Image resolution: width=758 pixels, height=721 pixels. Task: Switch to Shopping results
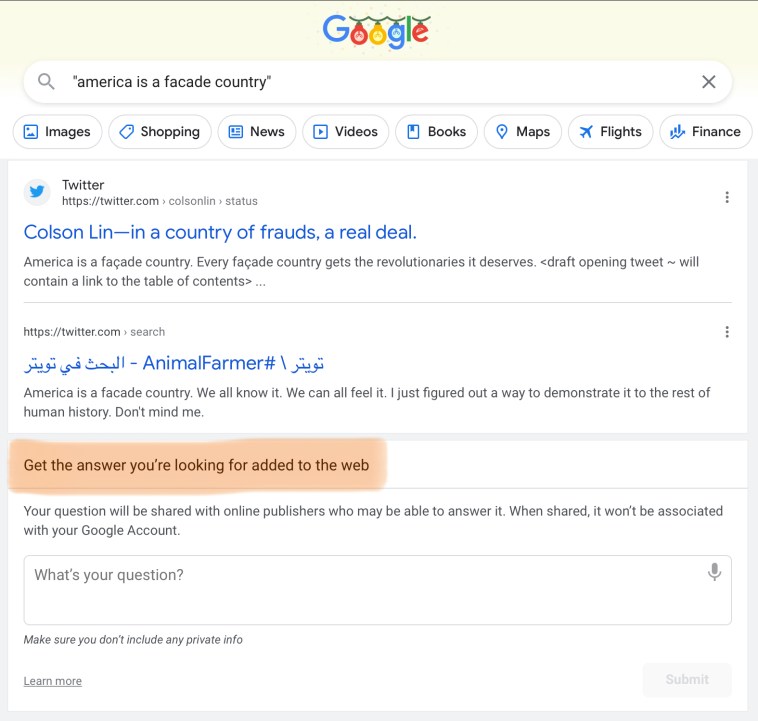[x=159, y=132]
